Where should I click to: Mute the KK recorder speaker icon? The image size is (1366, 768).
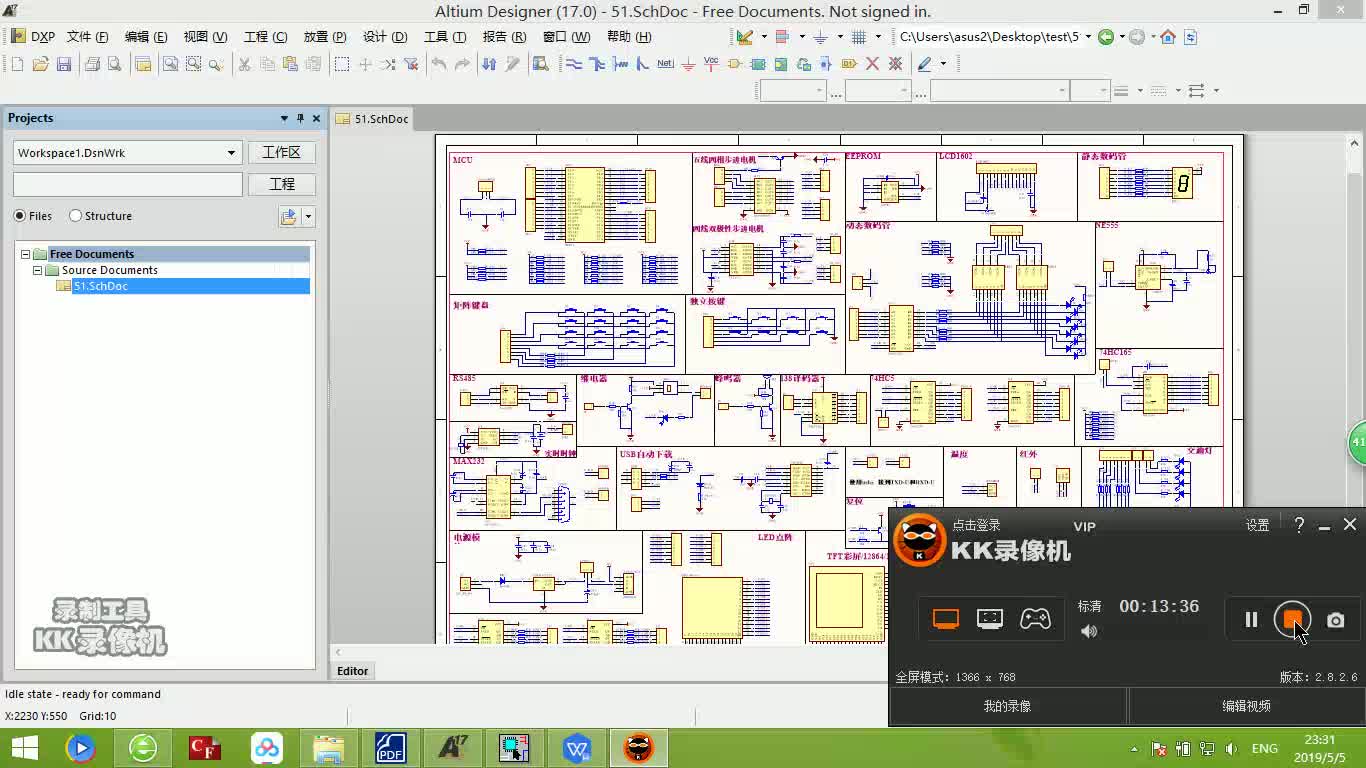[1089, 631]
